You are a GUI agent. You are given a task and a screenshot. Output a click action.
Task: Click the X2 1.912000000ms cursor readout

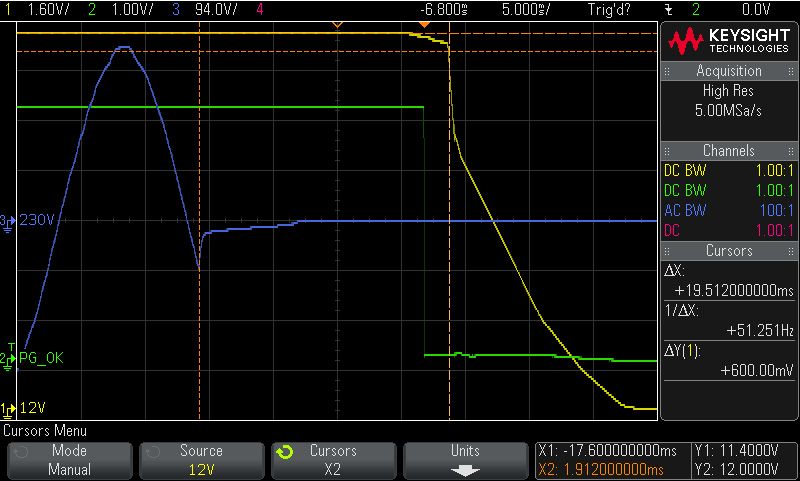(601, 469)
